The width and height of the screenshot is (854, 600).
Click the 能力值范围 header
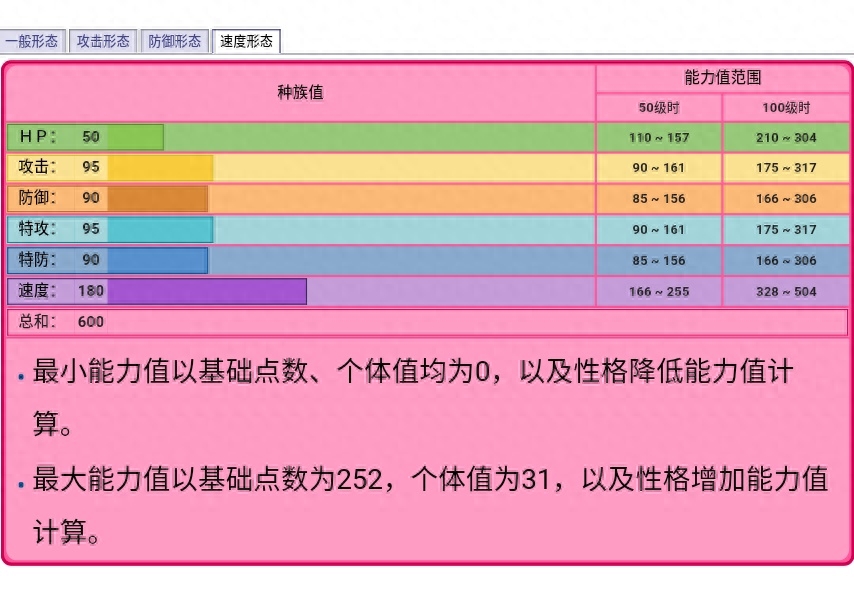tap(723, 78)
